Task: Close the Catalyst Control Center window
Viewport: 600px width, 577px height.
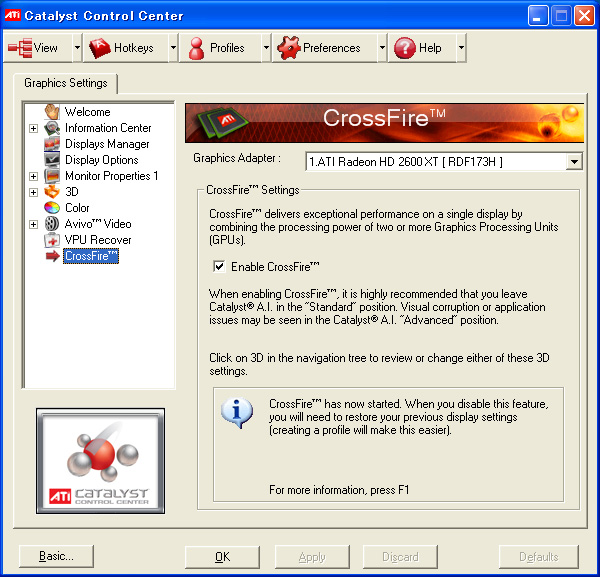Action: click(584, 16)
